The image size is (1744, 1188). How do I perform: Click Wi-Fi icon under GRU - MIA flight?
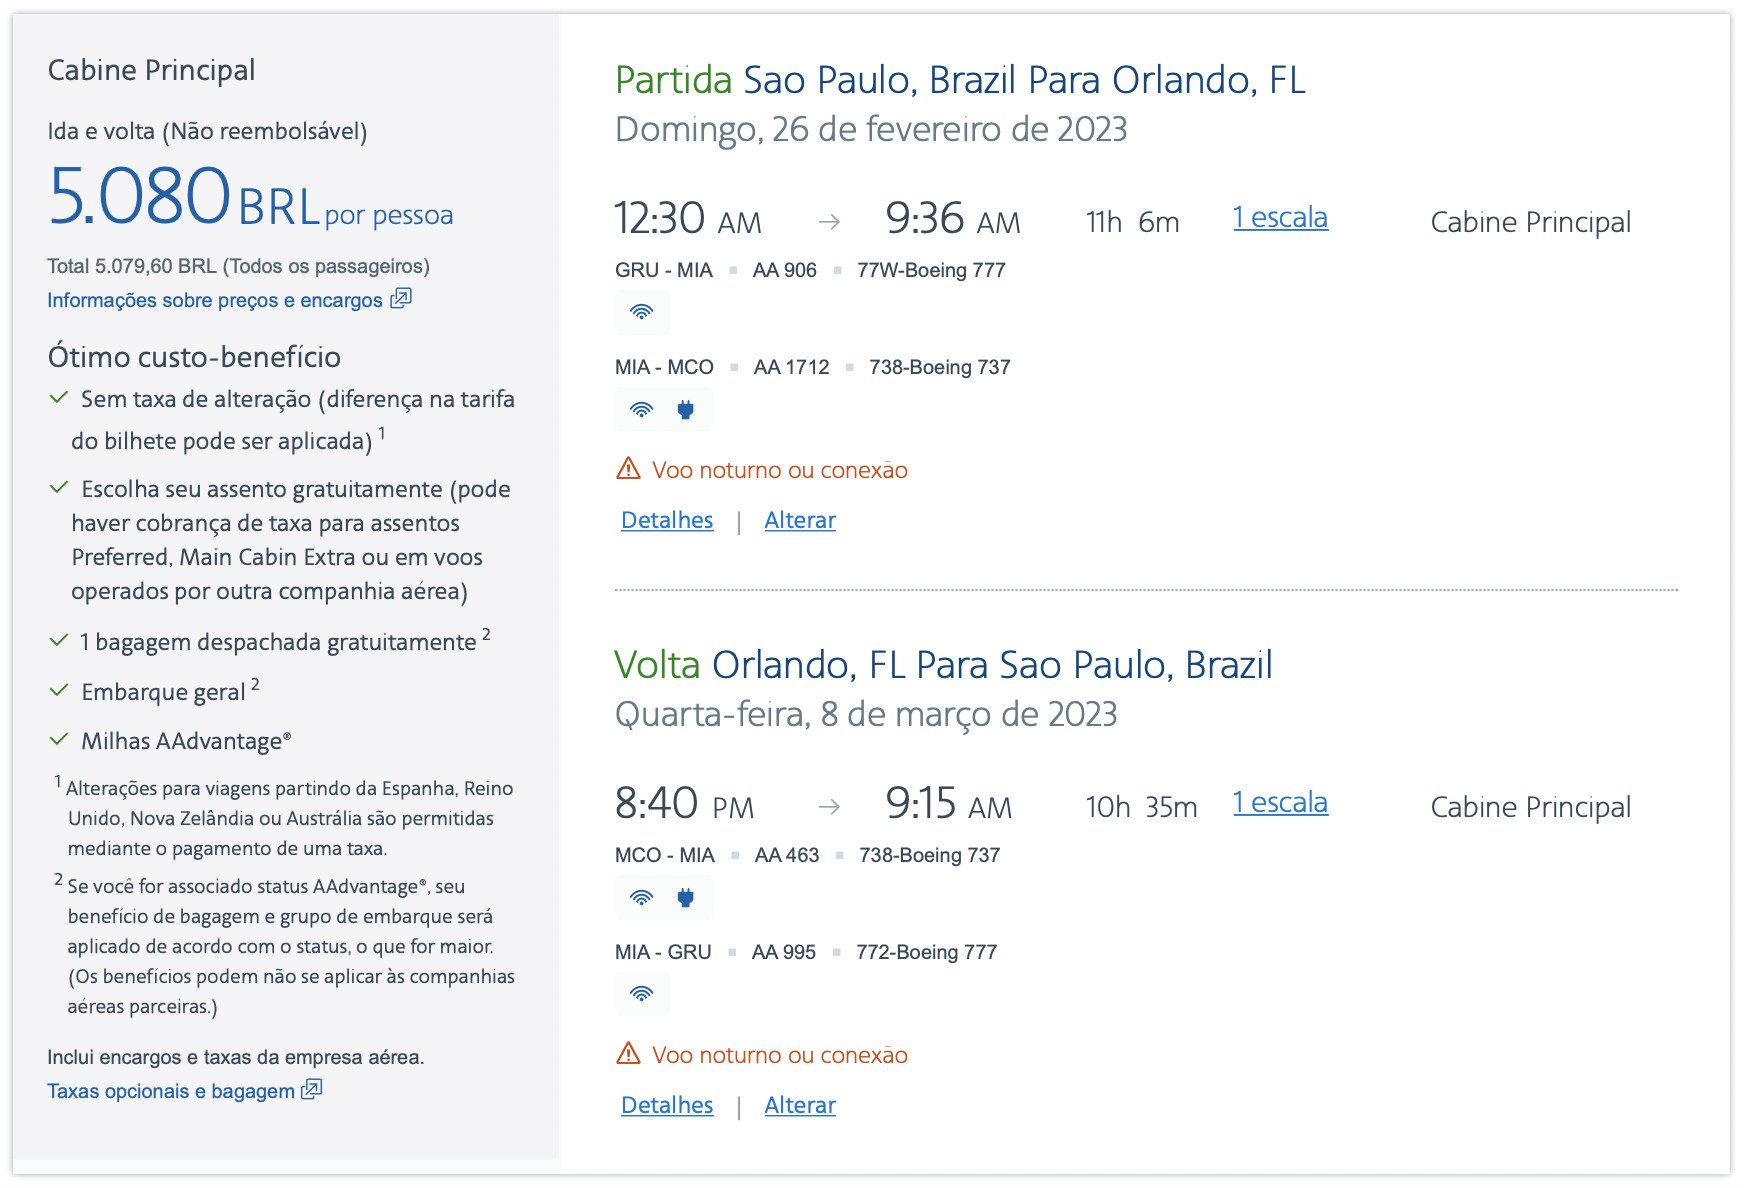[x=642, y=312]
